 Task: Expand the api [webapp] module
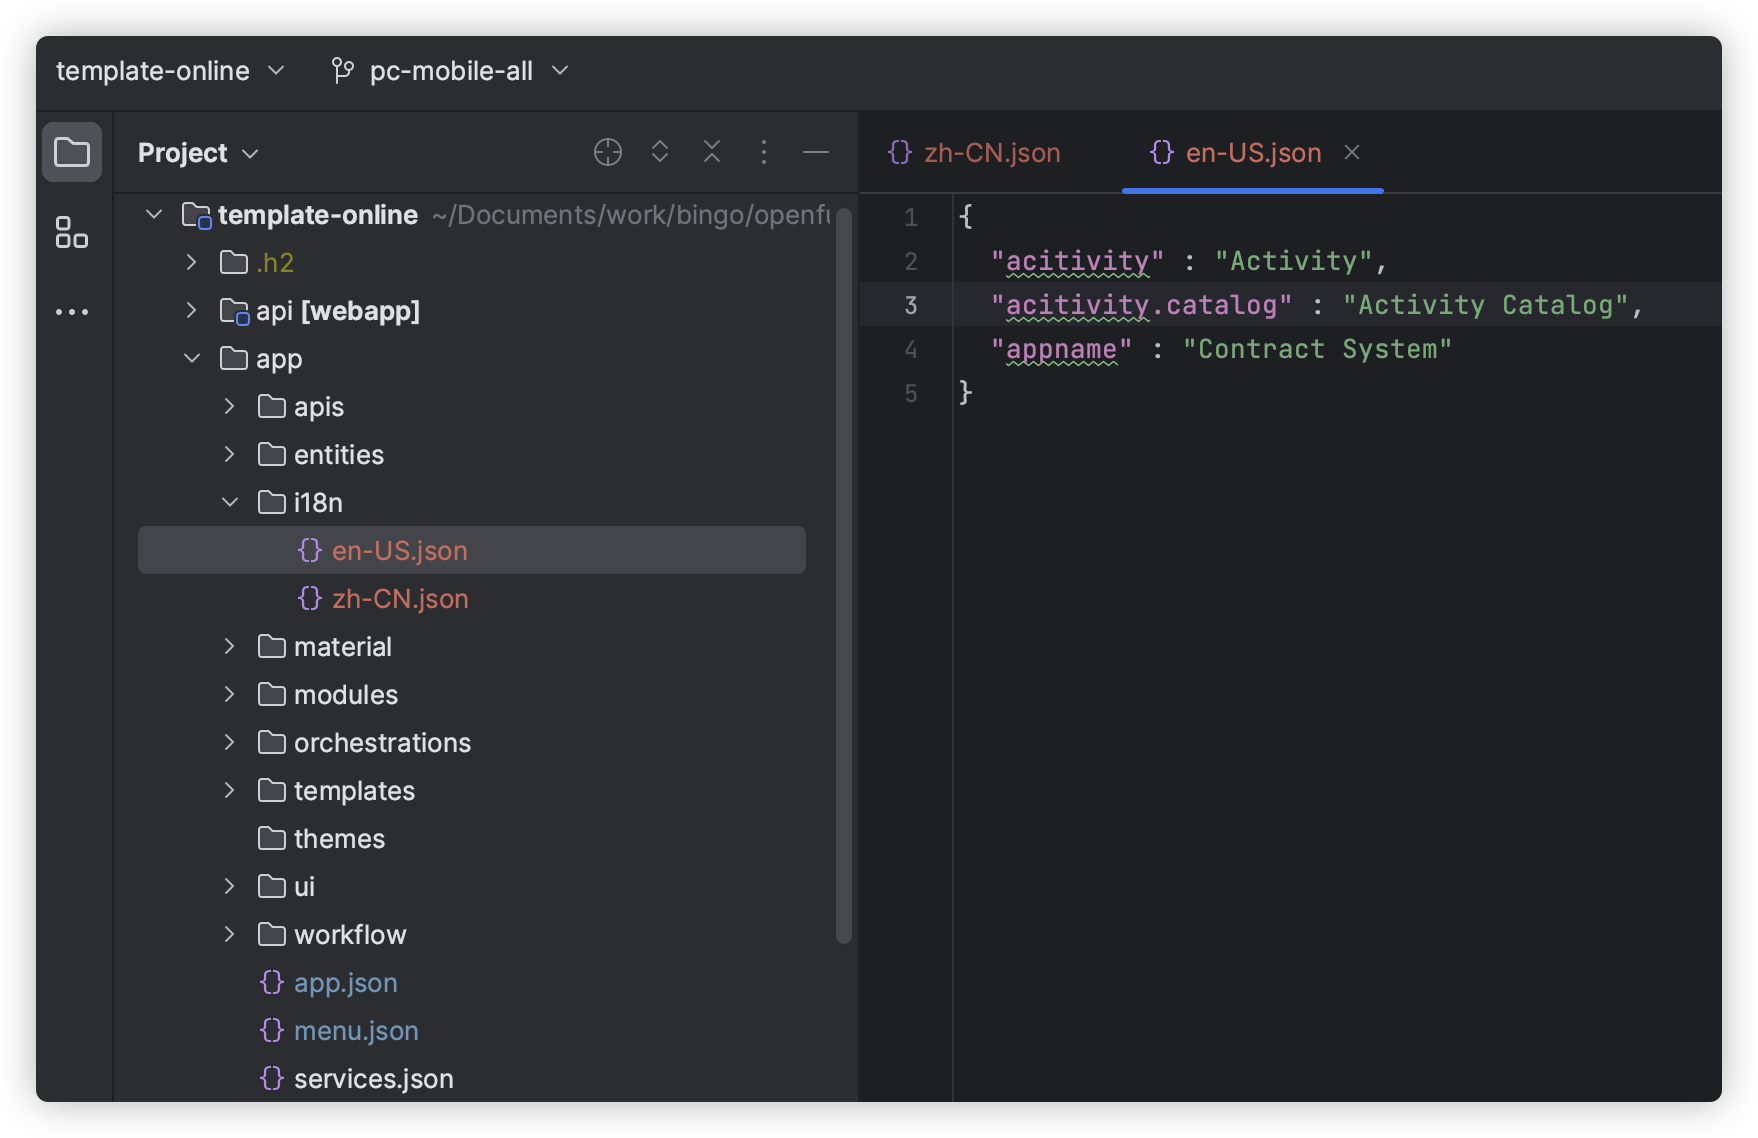(192, 311)
